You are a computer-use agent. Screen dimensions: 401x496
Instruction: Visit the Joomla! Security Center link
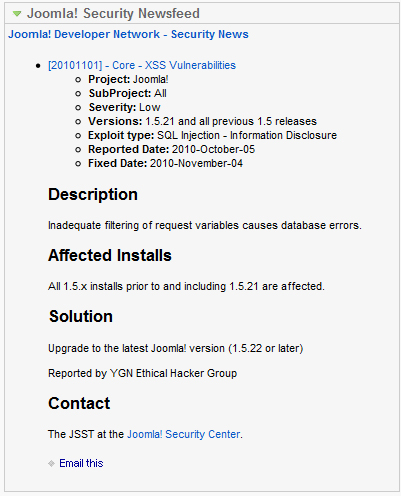point(184,434)
